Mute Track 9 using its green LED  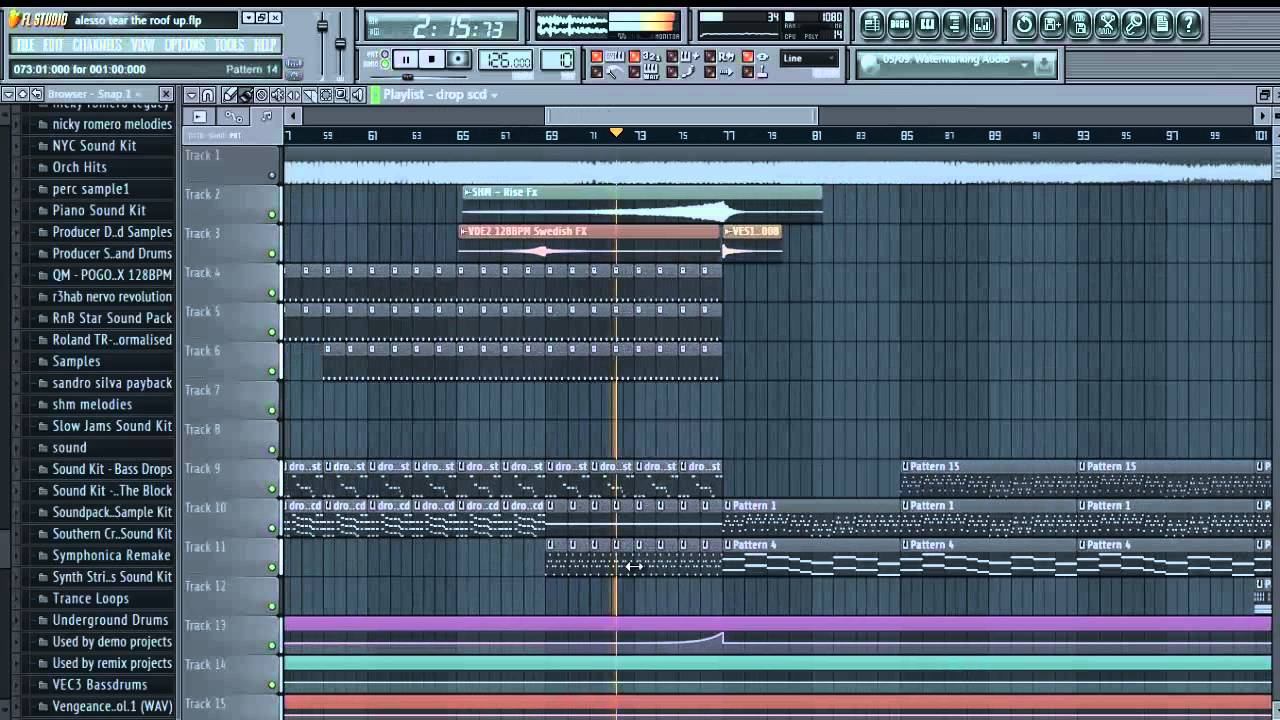point(272,489)
